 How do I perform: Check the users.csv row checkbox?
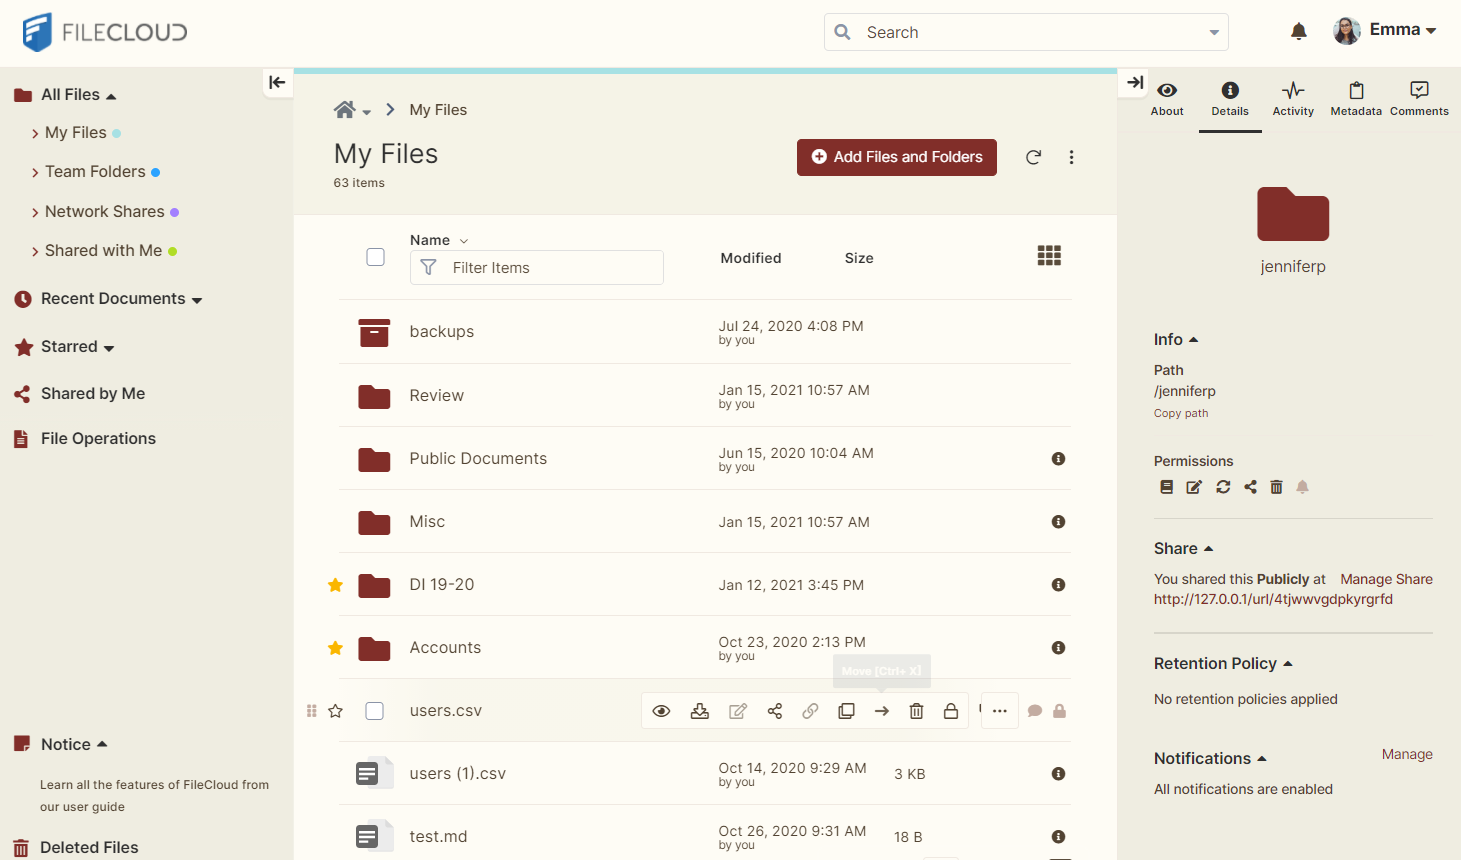375,711
